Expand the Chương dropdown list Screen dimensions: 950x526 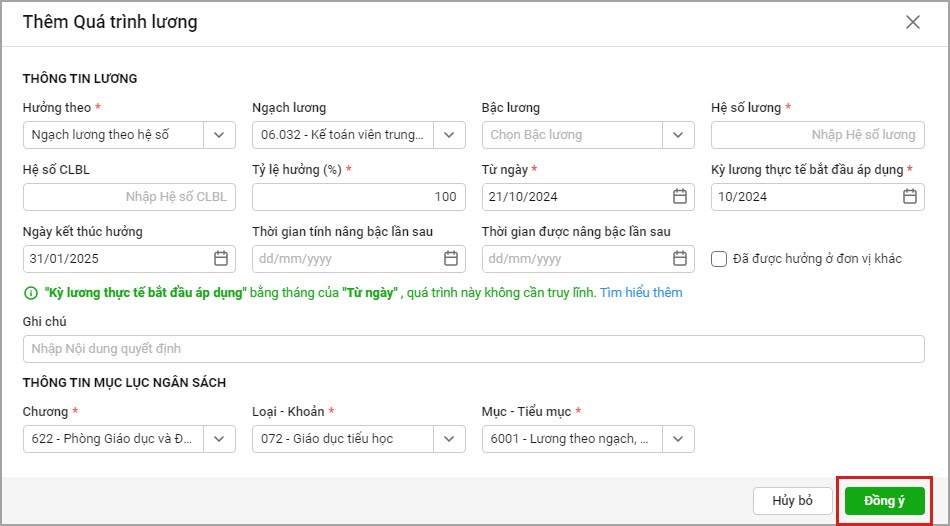click(219, 439)
